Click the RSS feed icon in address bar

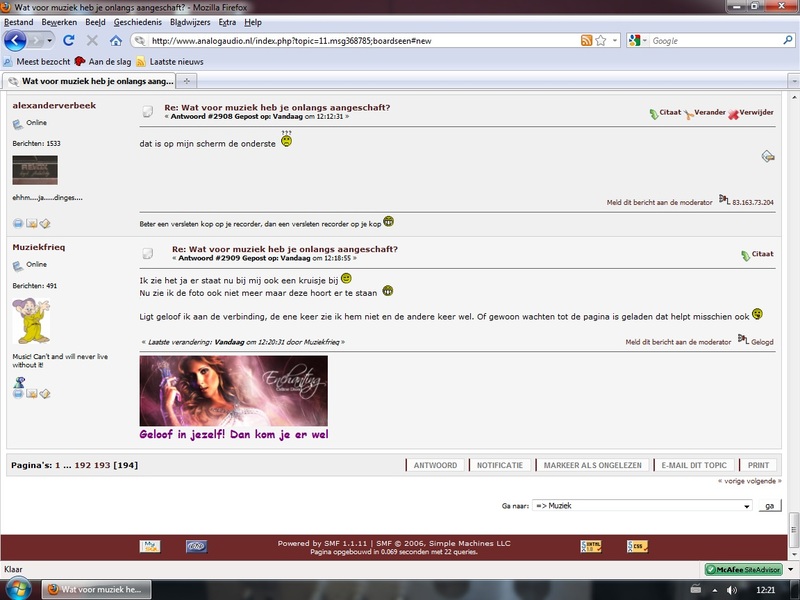point(586,41)
